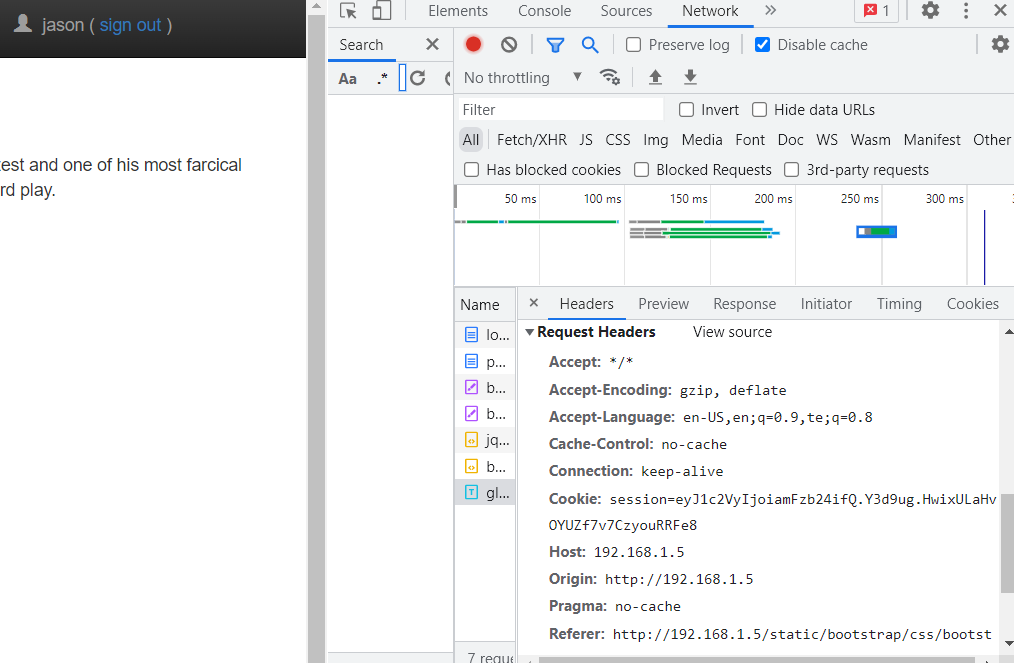Filter requests by Doc
The image size is (1014, 663).
pos(790,140)
